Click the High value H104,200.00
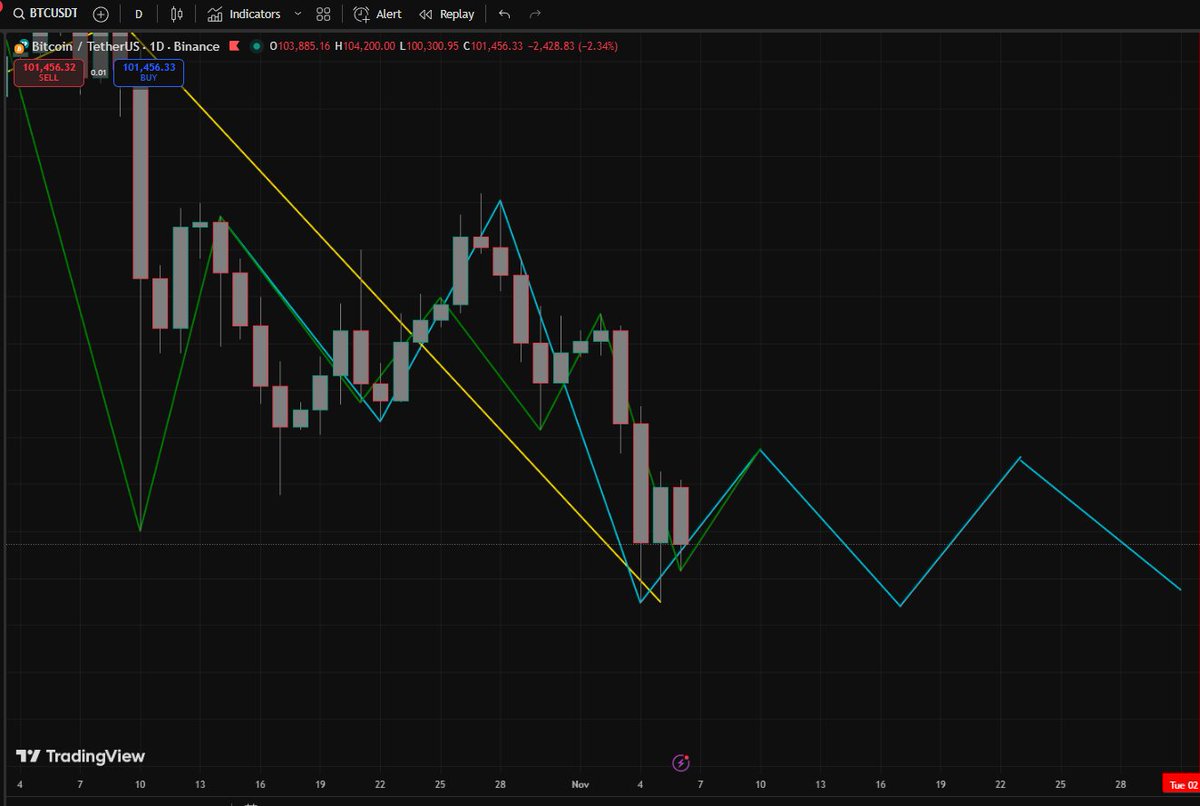This screenshot has height=806, width=1200. (367, 46)
